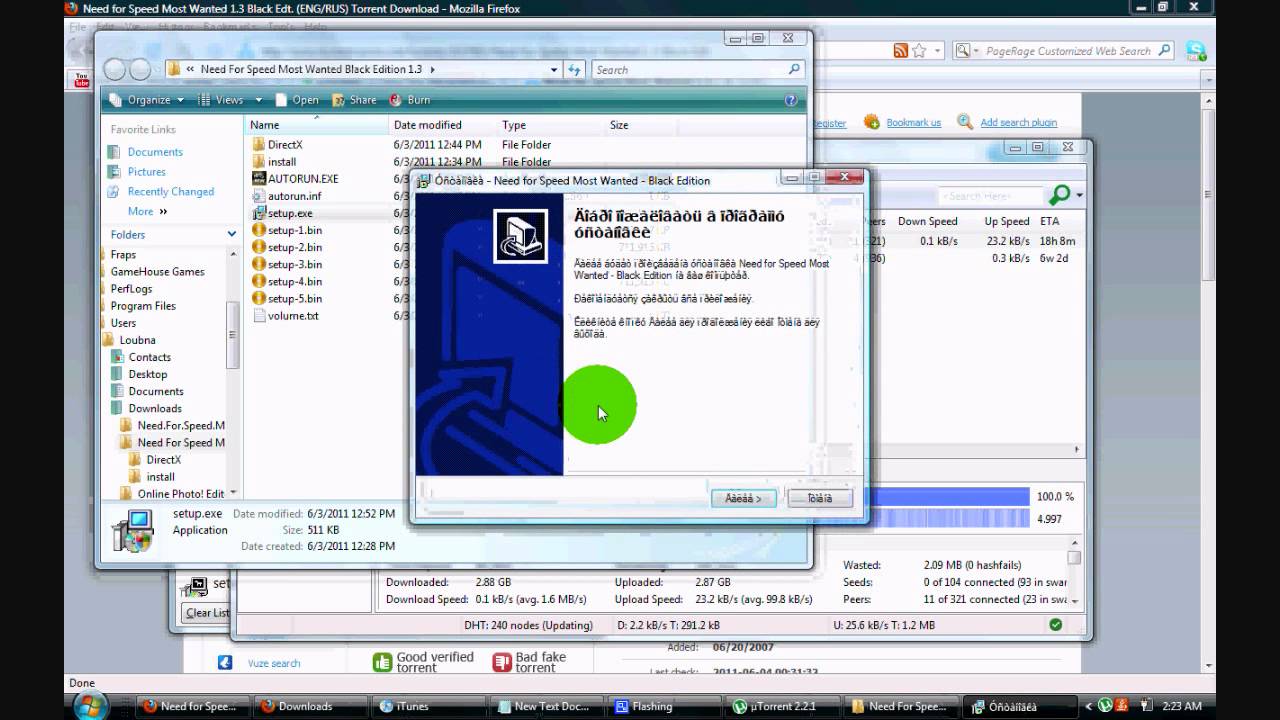Click the Good verified torrent button
Viewport: 1280px width, 720px height.
tap(424, 662)
